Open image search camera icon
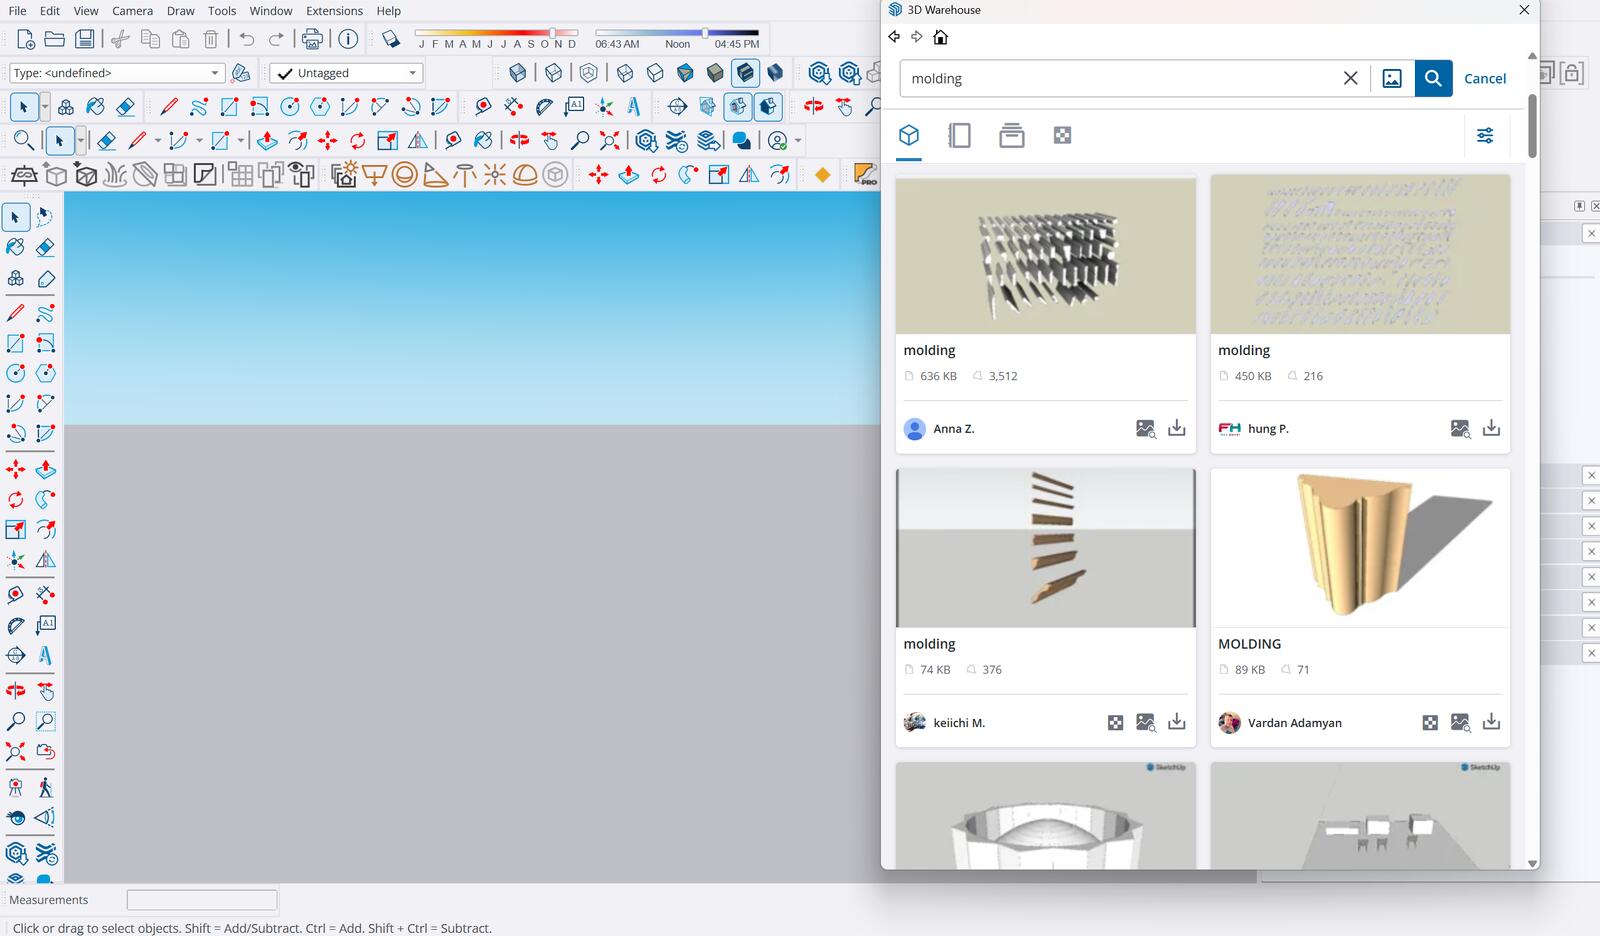The height and width of the screenshot is (936, 1600). click(x=1392, y=78)
